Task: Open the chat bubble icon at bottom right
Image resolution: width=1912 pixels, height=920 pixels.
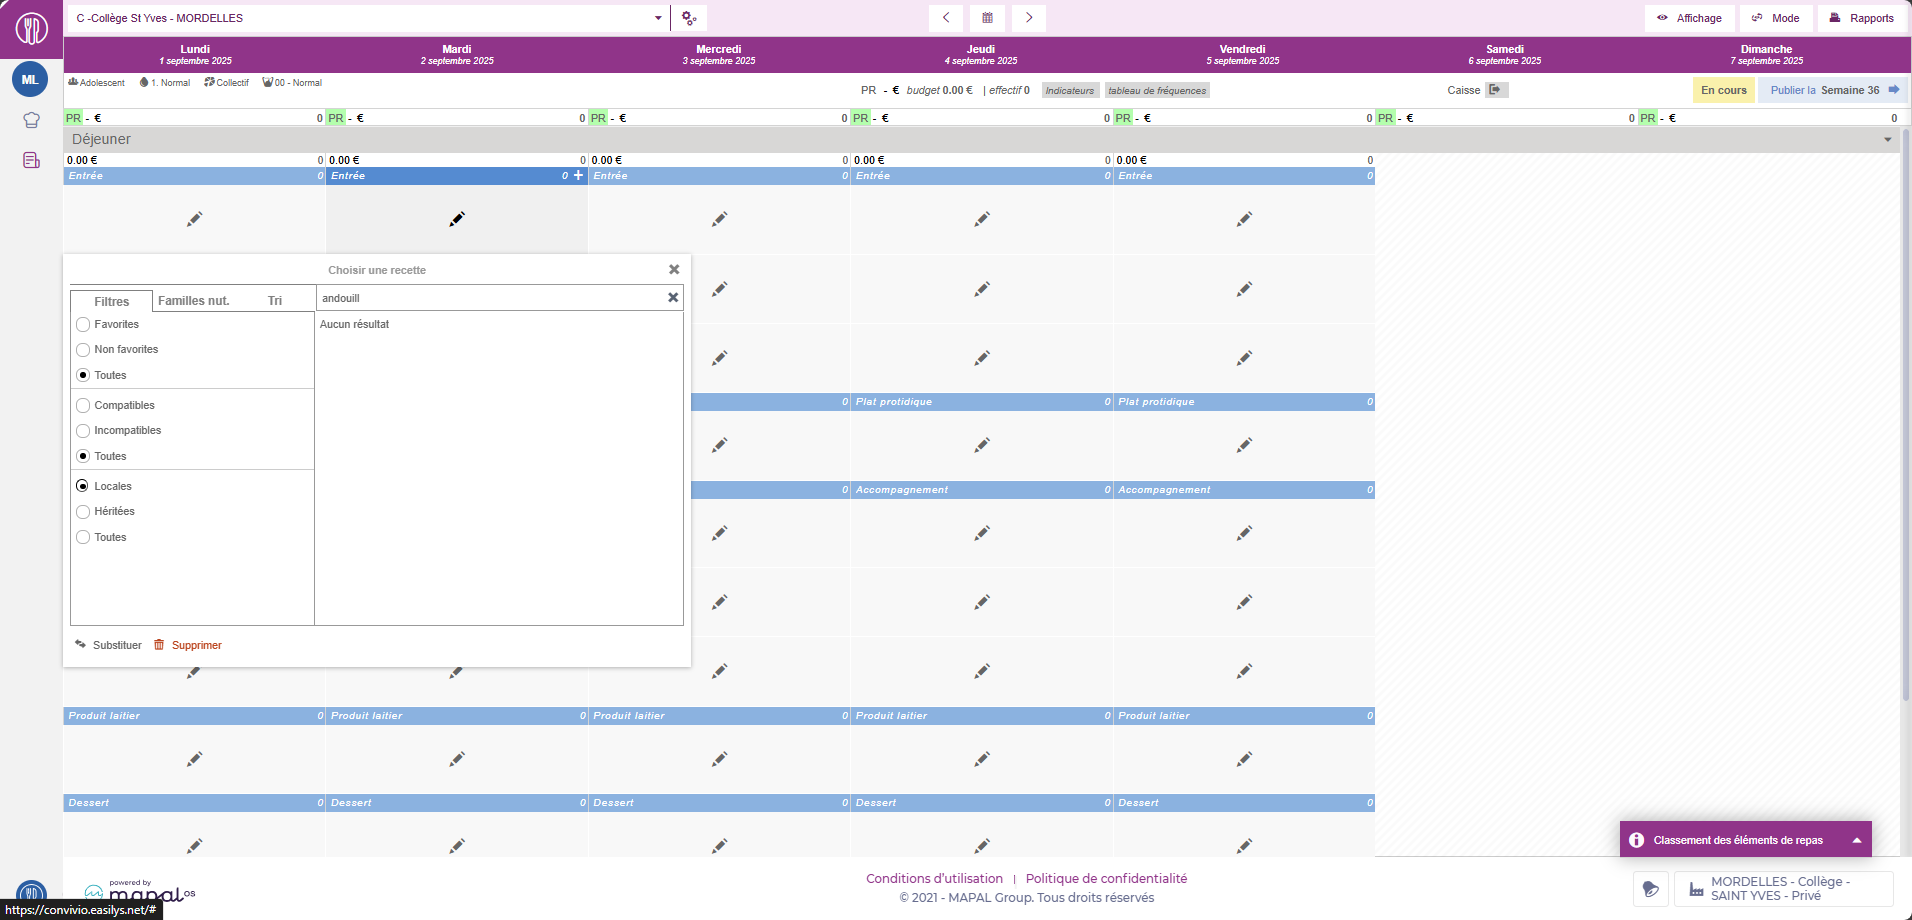Action: [x=1651, y=889]
